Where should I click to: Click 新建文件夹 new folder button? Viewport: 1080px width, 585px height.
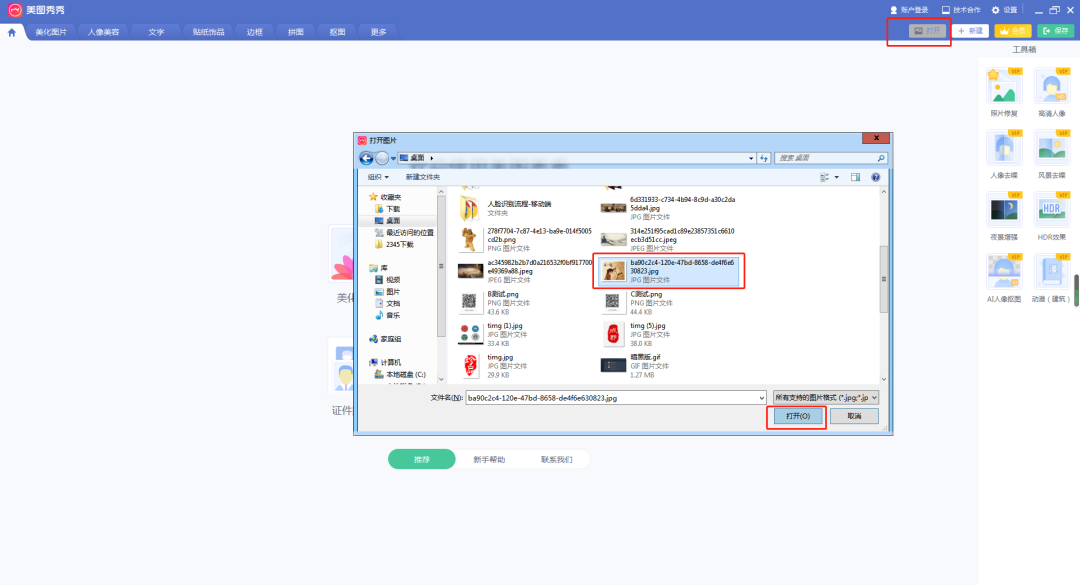tap(422, 177)
